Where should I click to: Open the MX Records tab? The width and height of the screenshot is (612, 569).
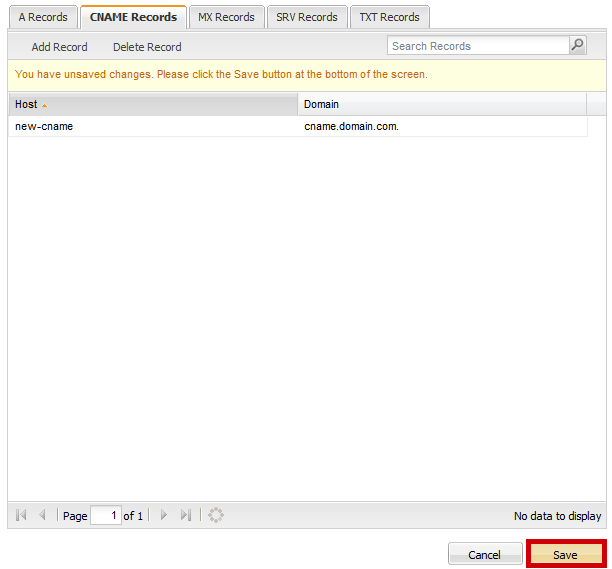pos(226,17)
